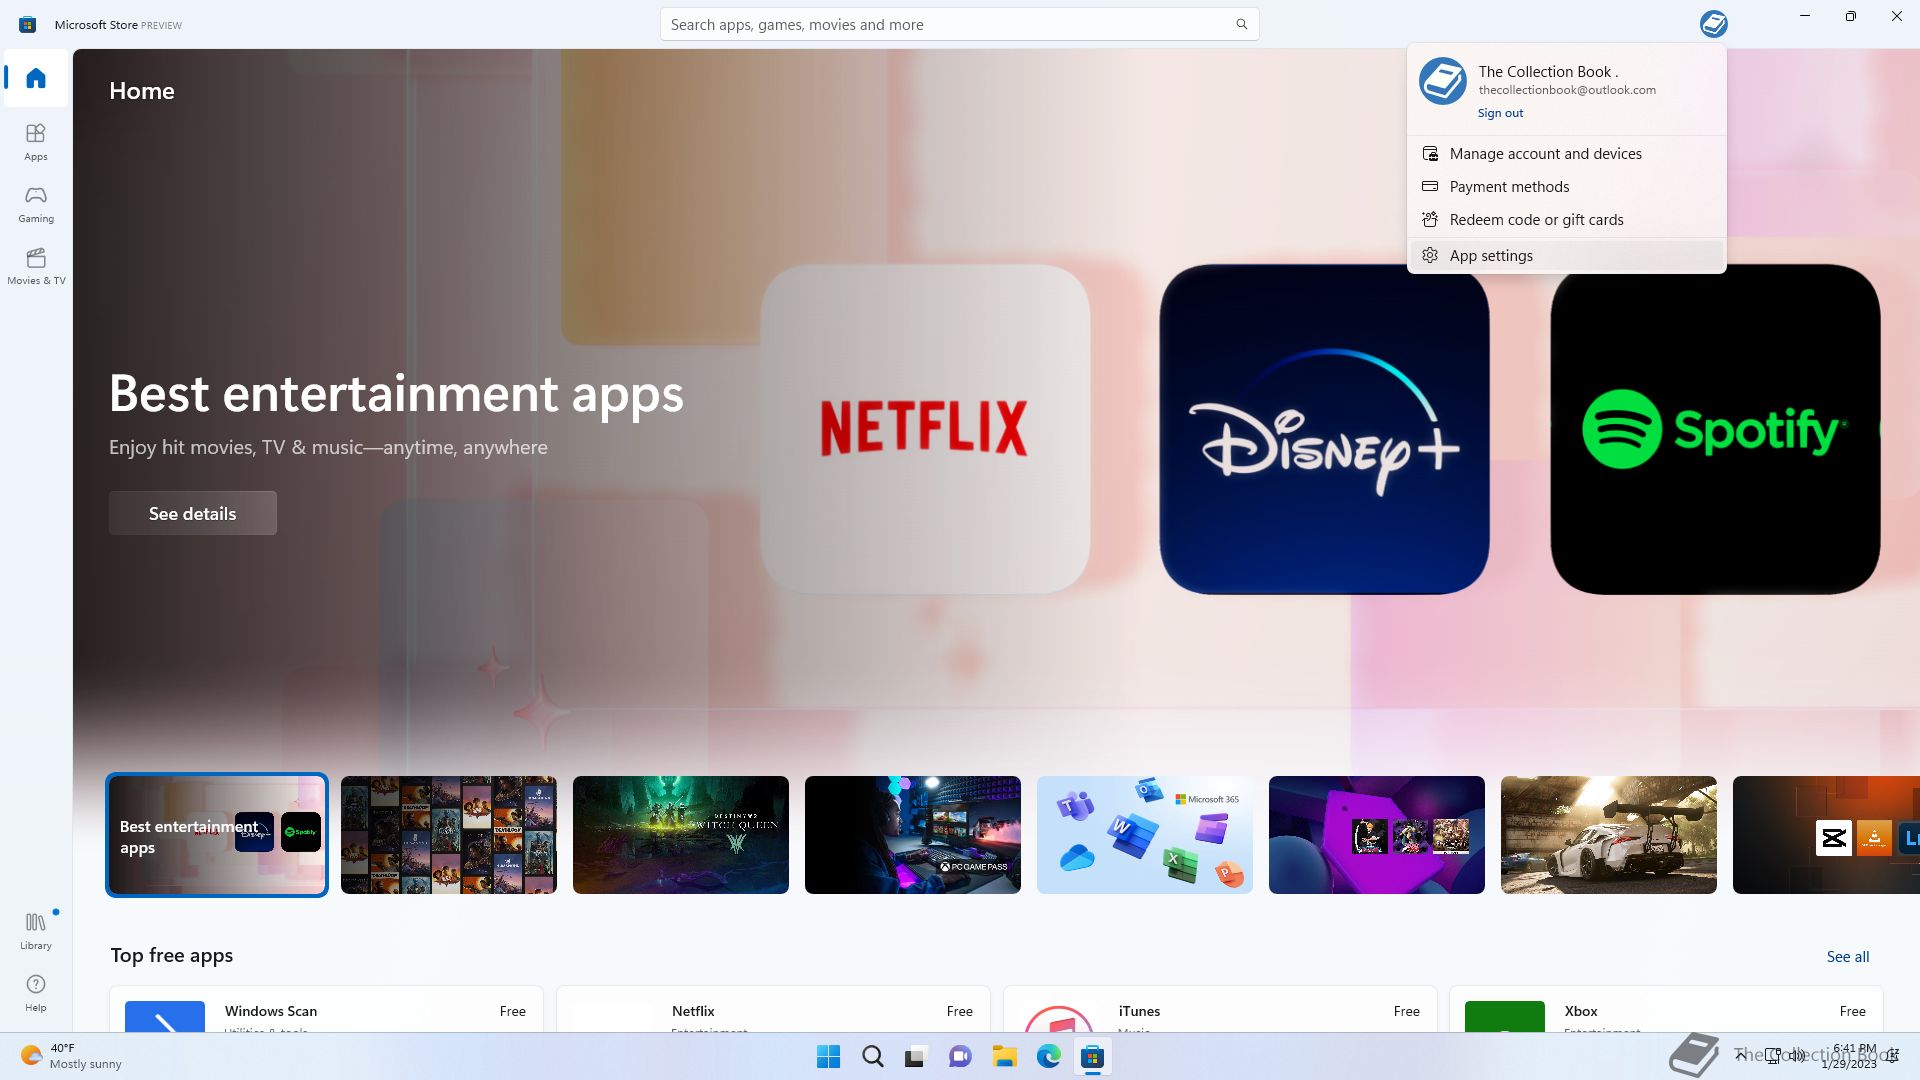This screenshot has width=1920, height=1080.
Task: Click the Redeem code gift icon
Action: pyautogui.click(x=1430, y=220)
